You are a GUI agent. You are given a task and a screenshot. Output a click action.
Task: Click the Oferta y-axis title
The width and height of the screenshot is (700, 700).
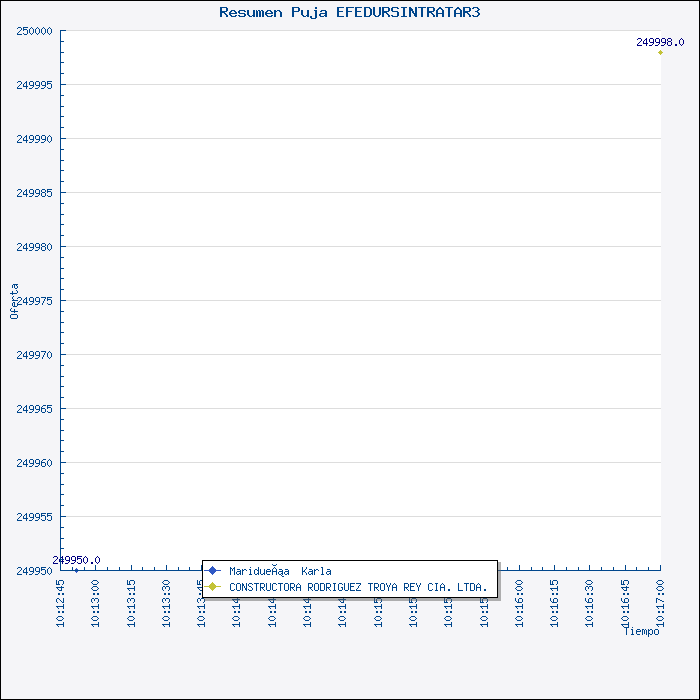pyautogui.click(x=14, y=300)
